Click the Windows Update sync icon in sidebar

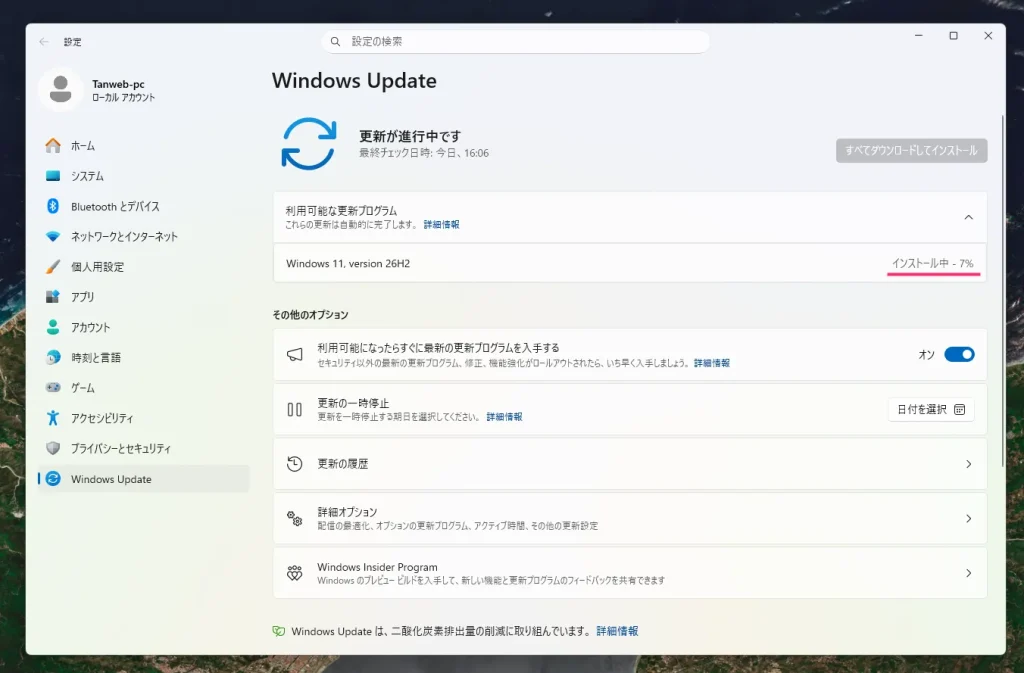53,478
